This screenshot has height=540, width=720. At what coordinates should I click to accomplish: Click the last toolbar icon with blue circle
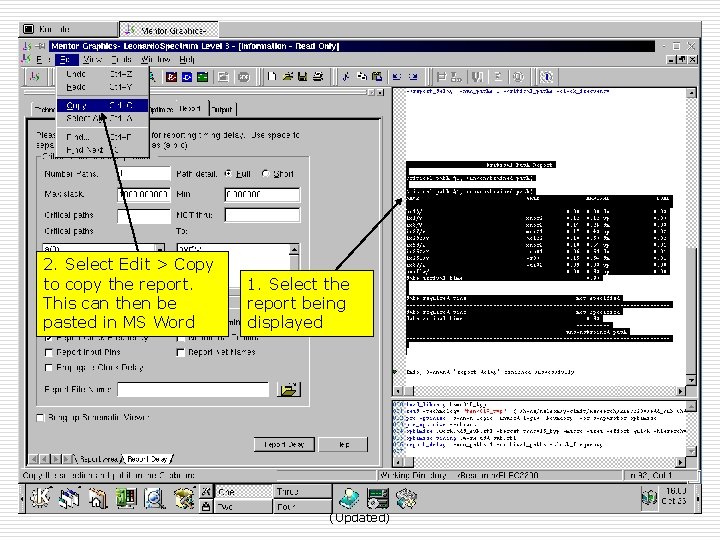pos(546,77)
